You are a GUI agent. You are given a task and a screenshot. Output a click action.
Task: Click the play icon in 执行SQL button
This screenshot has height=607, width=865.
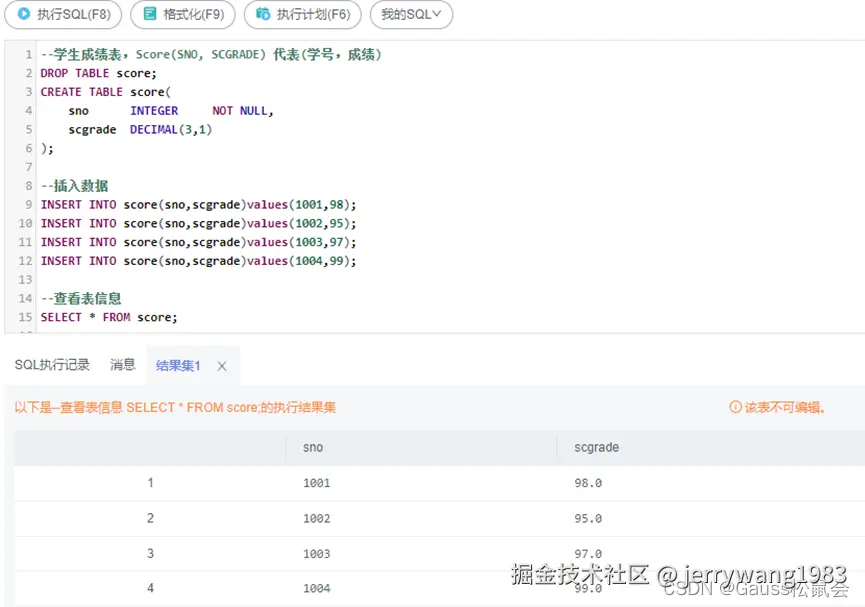24,14
